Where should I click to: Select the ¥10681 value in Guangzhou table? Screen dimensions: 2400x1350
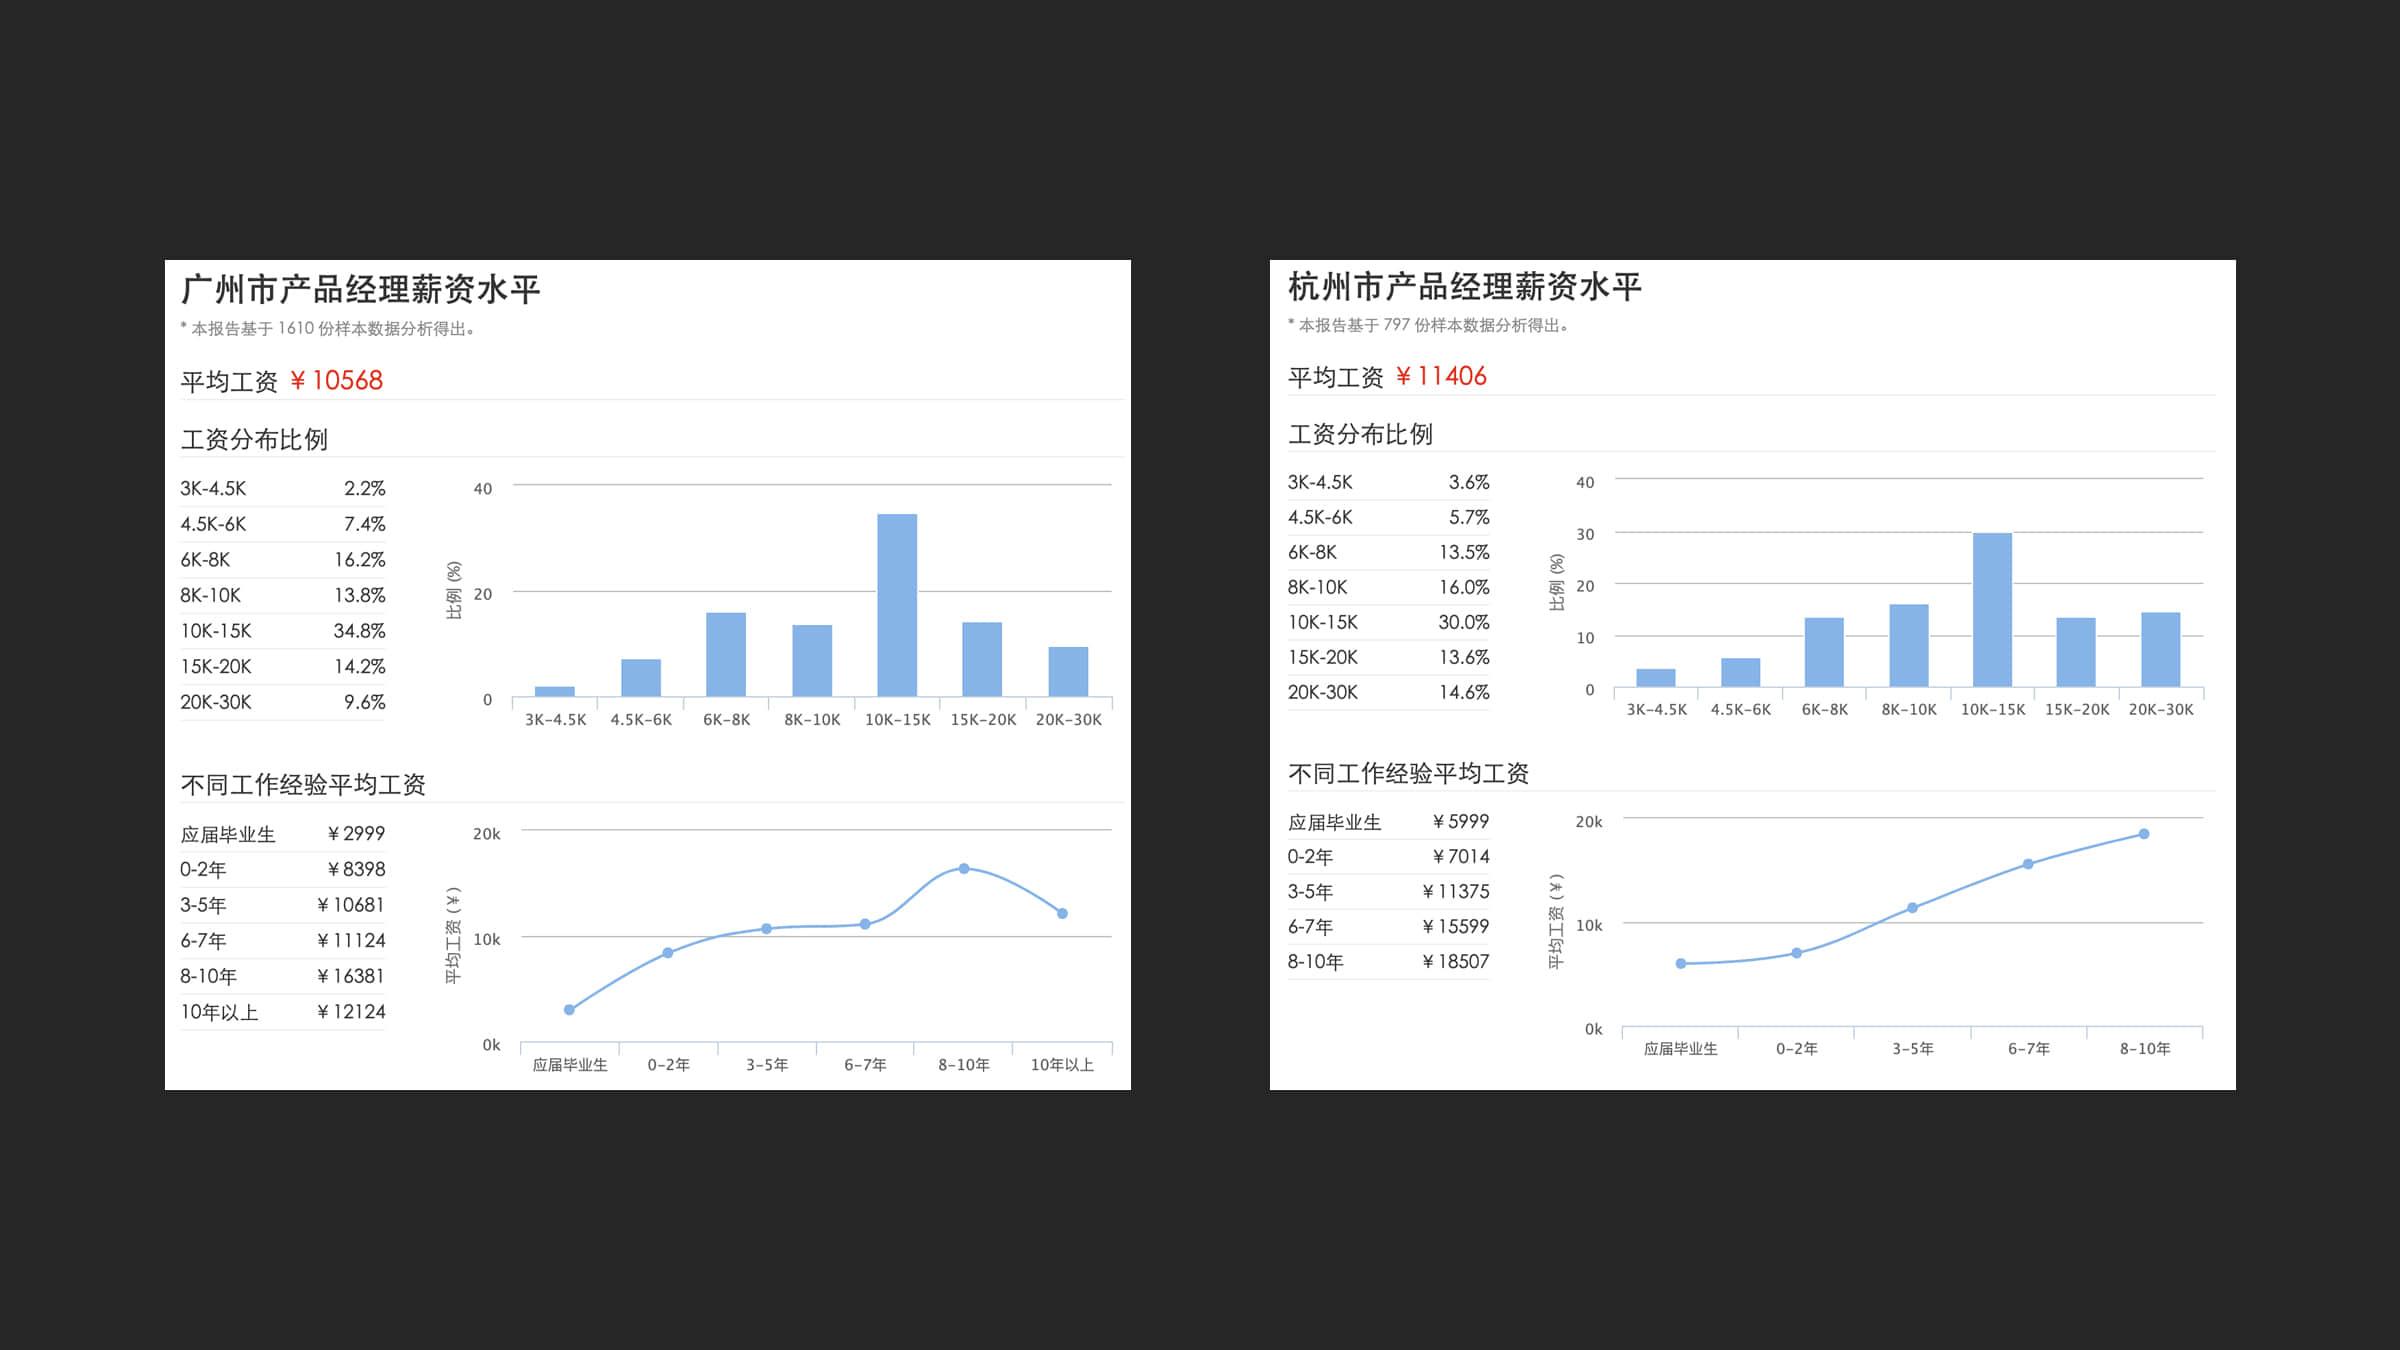[x=351, y=905]
